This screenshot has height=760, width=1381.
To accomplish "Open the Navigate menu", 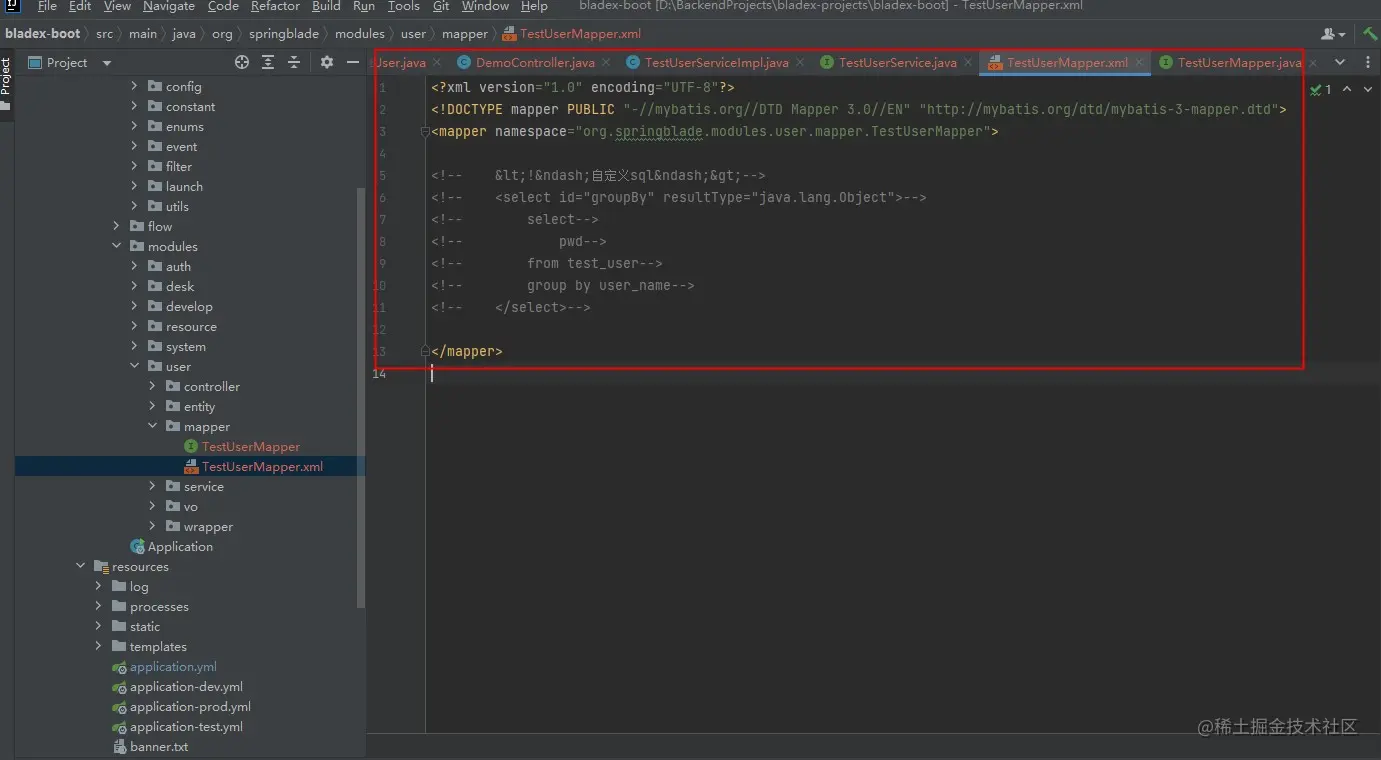I will [168, 6].
